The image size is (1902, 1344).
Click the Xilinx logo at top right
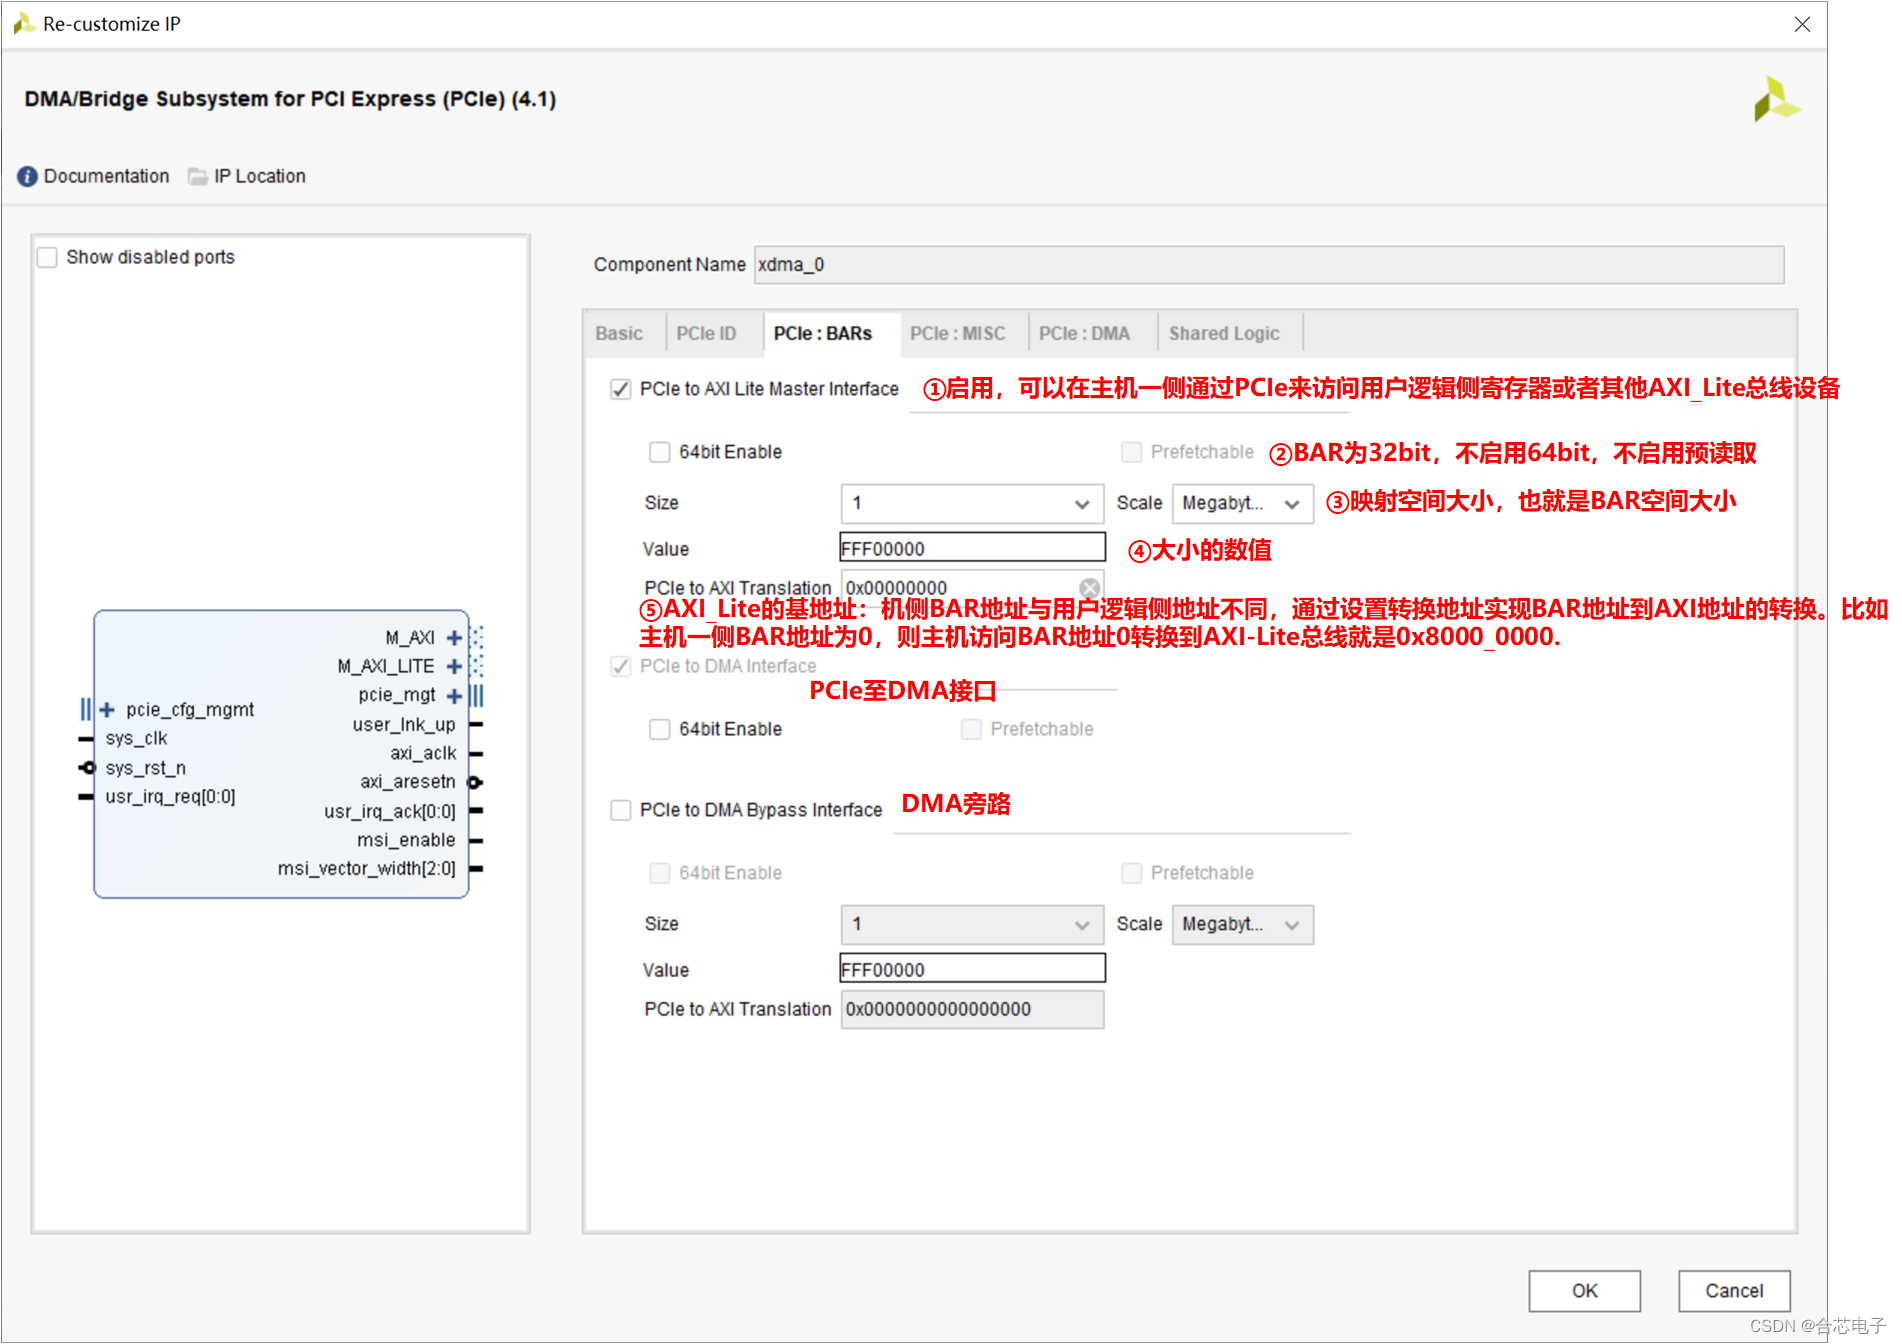pyautogui.click(x=1776, y=99)
